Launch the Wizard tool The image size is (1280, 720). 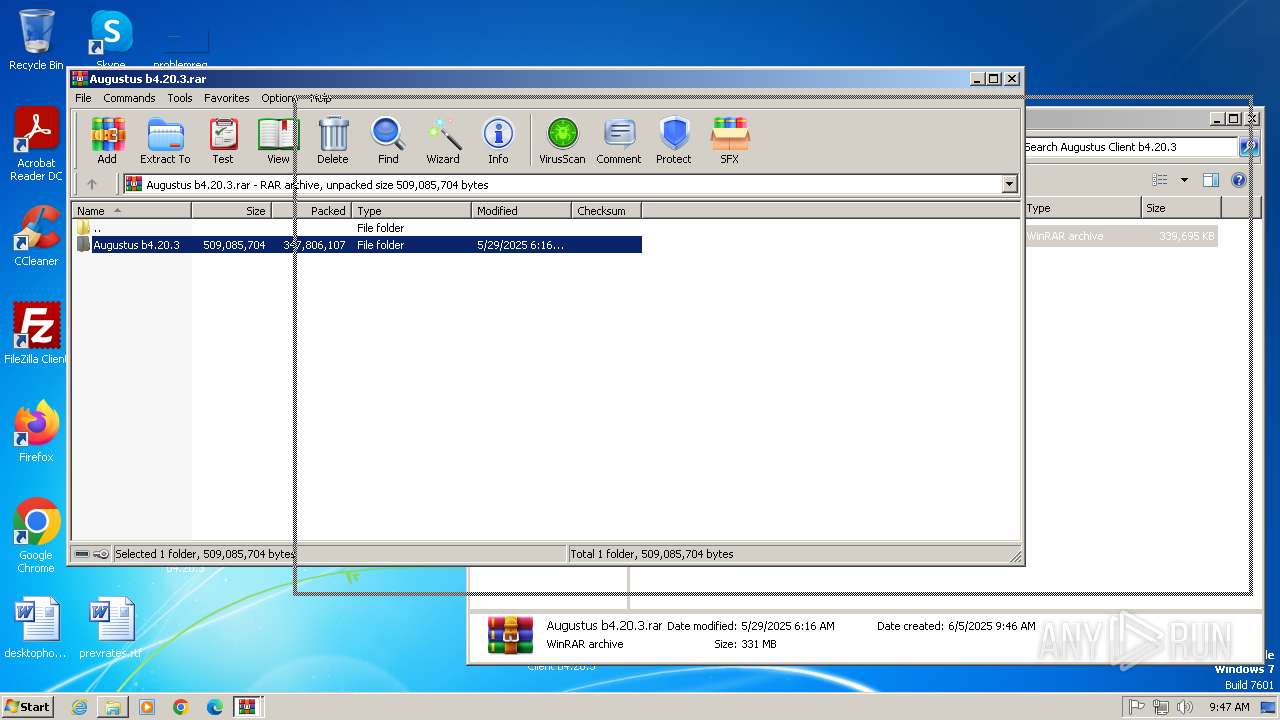[443, 140]
